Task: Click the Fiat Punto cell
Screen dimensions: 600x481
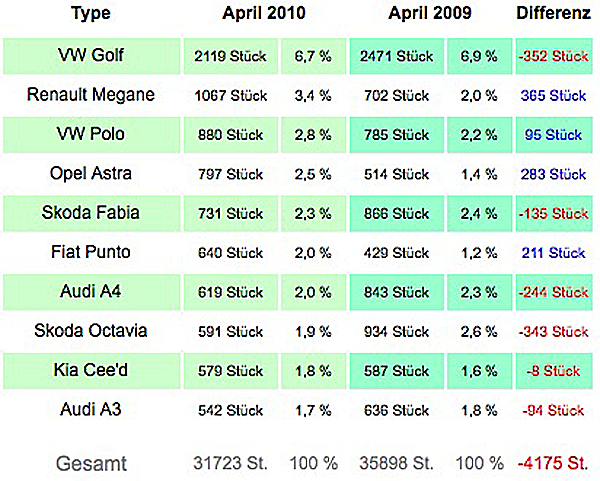Action: click(91, 252)
